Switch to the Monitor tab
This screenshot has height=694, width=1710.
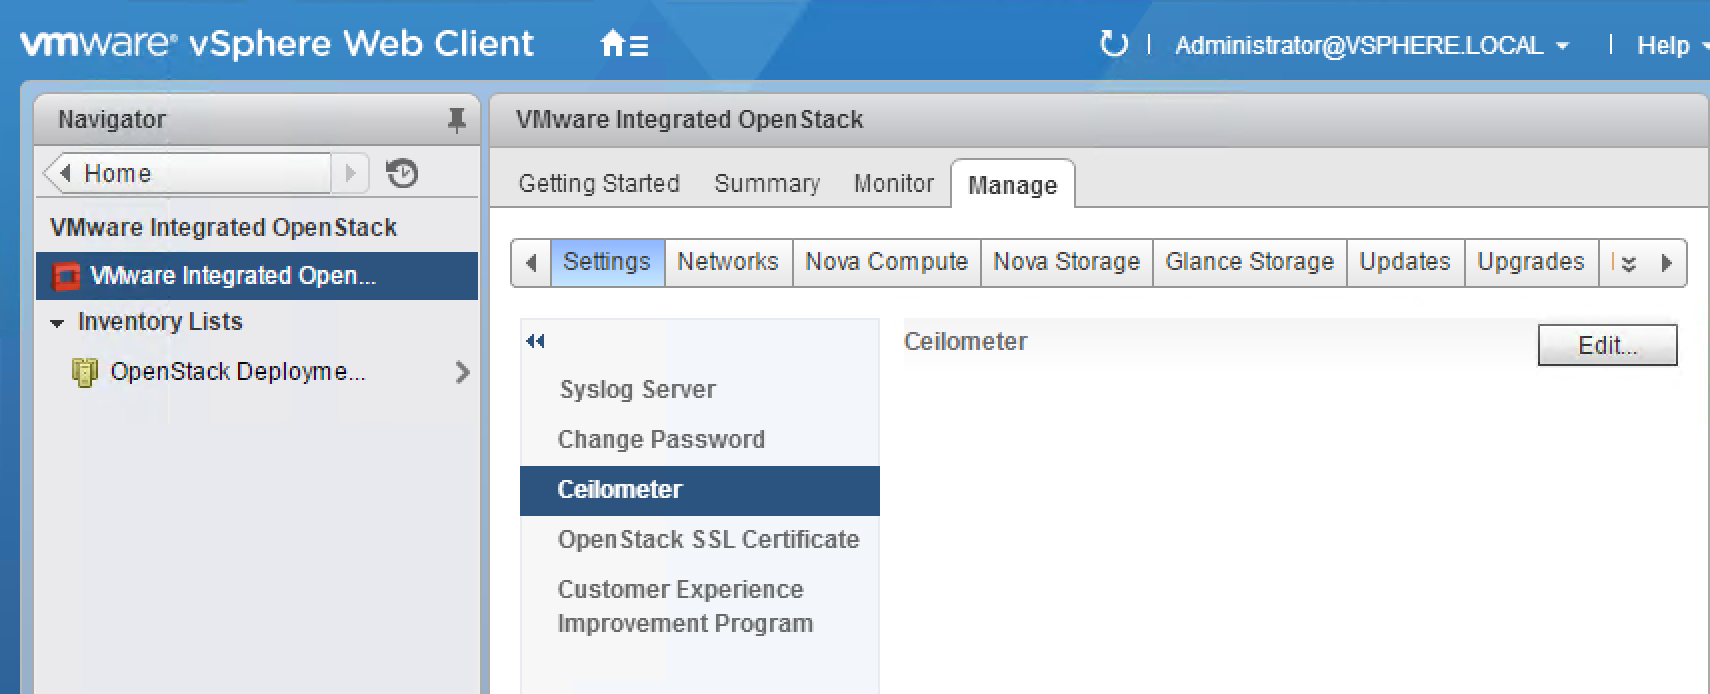click(893, 184)
